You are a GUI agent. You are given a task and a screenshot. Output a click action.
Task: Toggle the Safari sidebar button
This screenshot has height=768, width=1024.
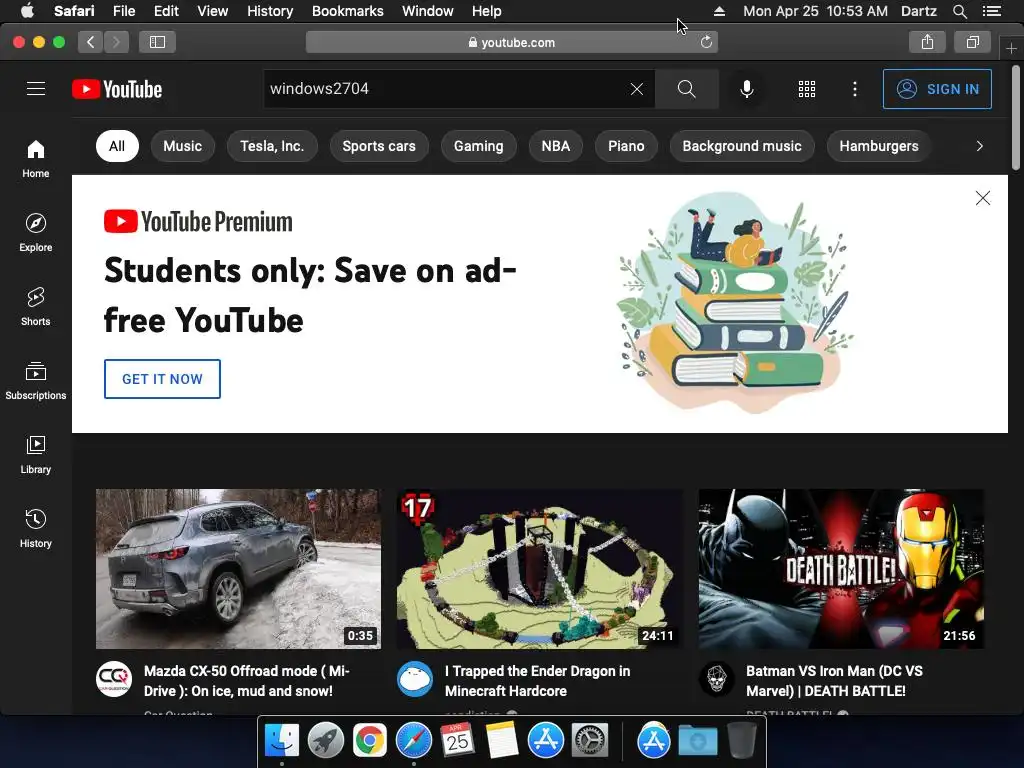click(x=157, y=42)
